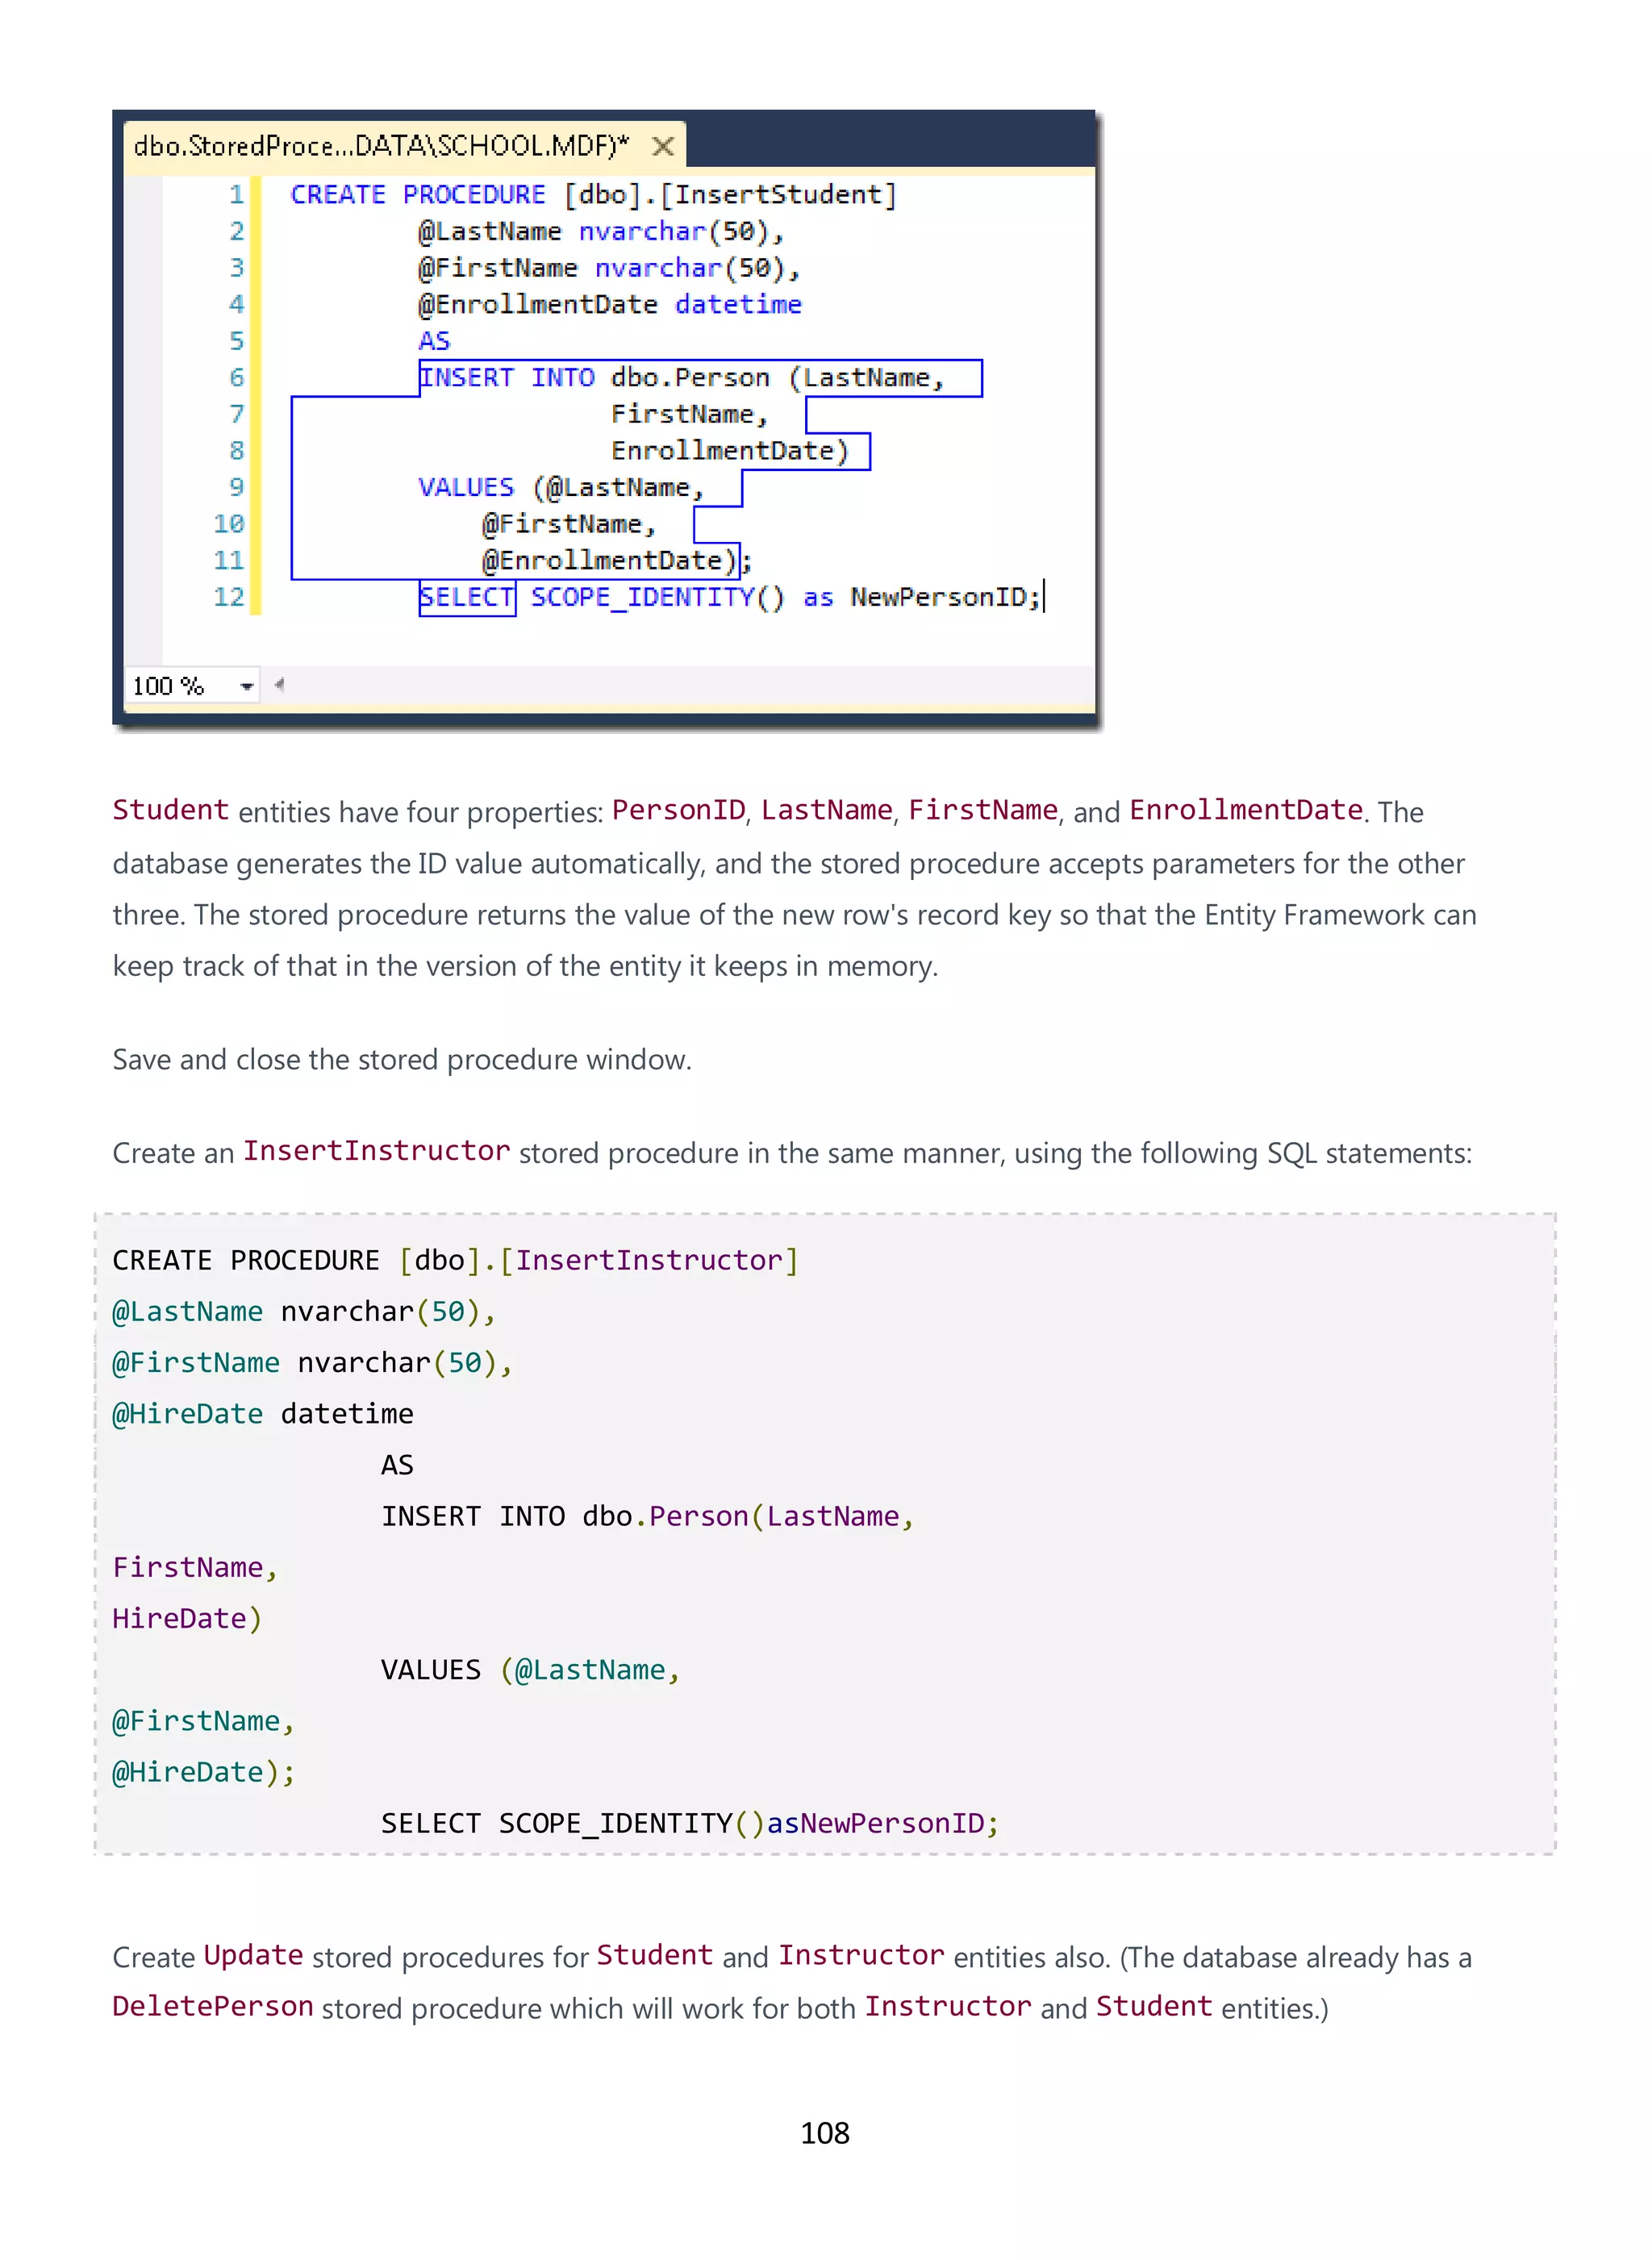This screenshot has width=1652, height=2260.
Task: Click the SELECT keyword on line 12
Action: tap(466, 597)
